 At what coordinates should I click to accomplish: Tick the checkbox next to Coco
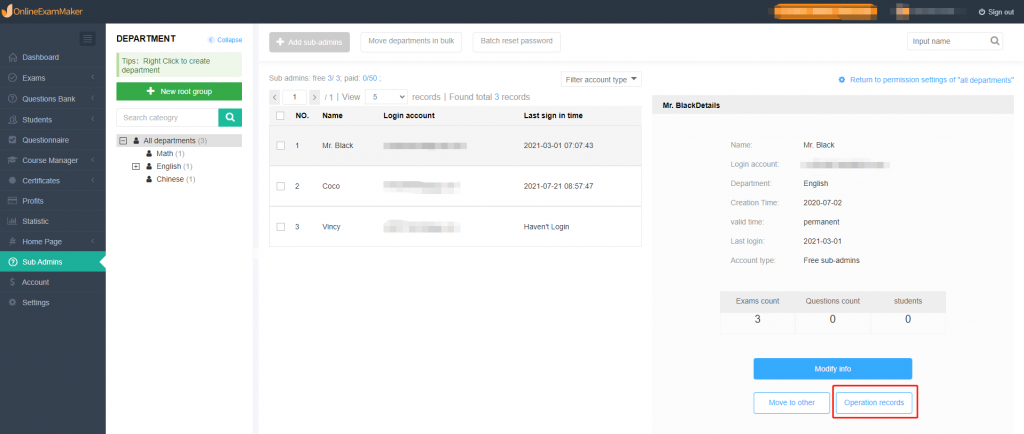280,186
